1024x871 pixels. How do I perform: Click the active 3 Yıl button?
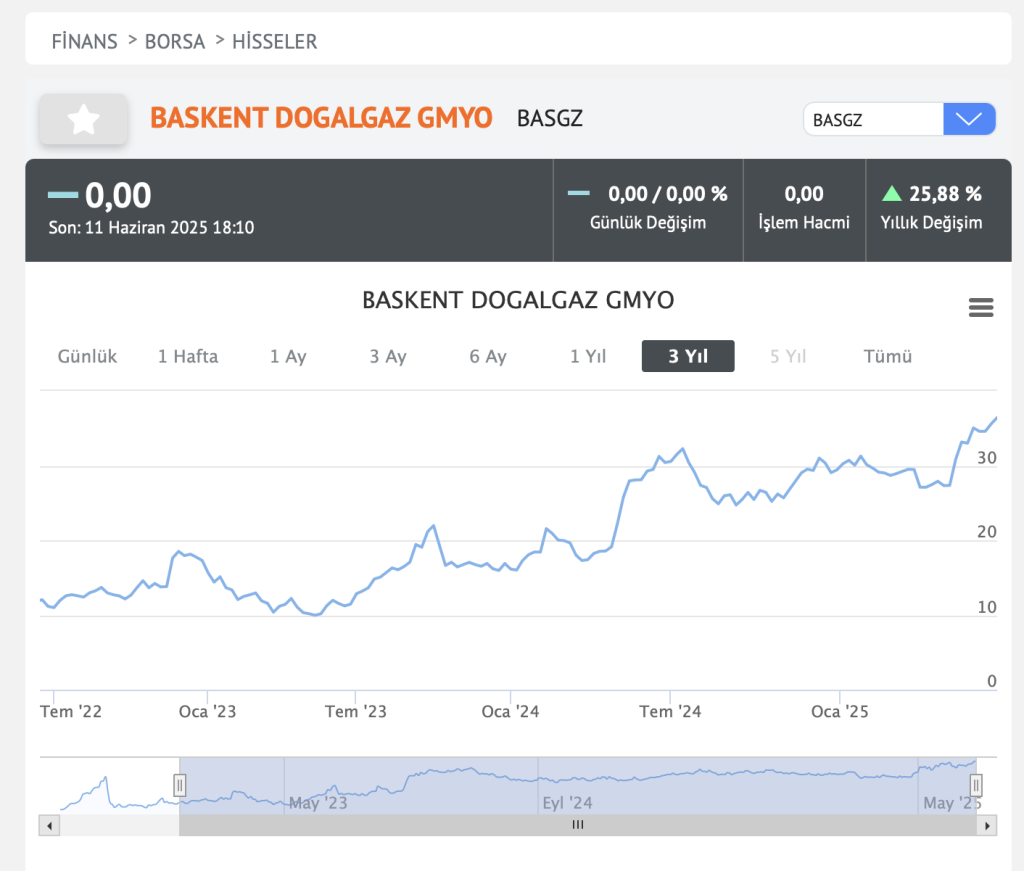coord(688,357)
